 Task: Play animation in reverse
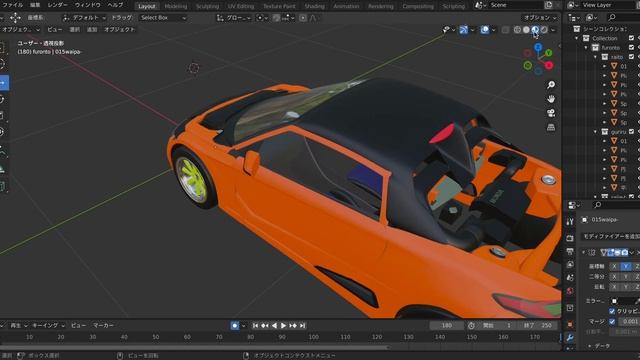tap(274, 326)
